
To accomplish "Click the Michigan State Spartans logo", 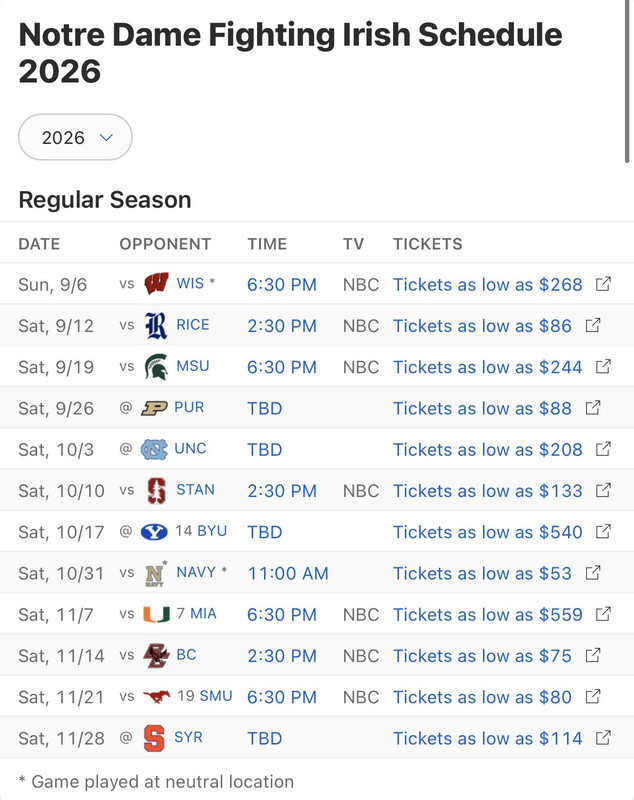I will click(x=156, y=366).
